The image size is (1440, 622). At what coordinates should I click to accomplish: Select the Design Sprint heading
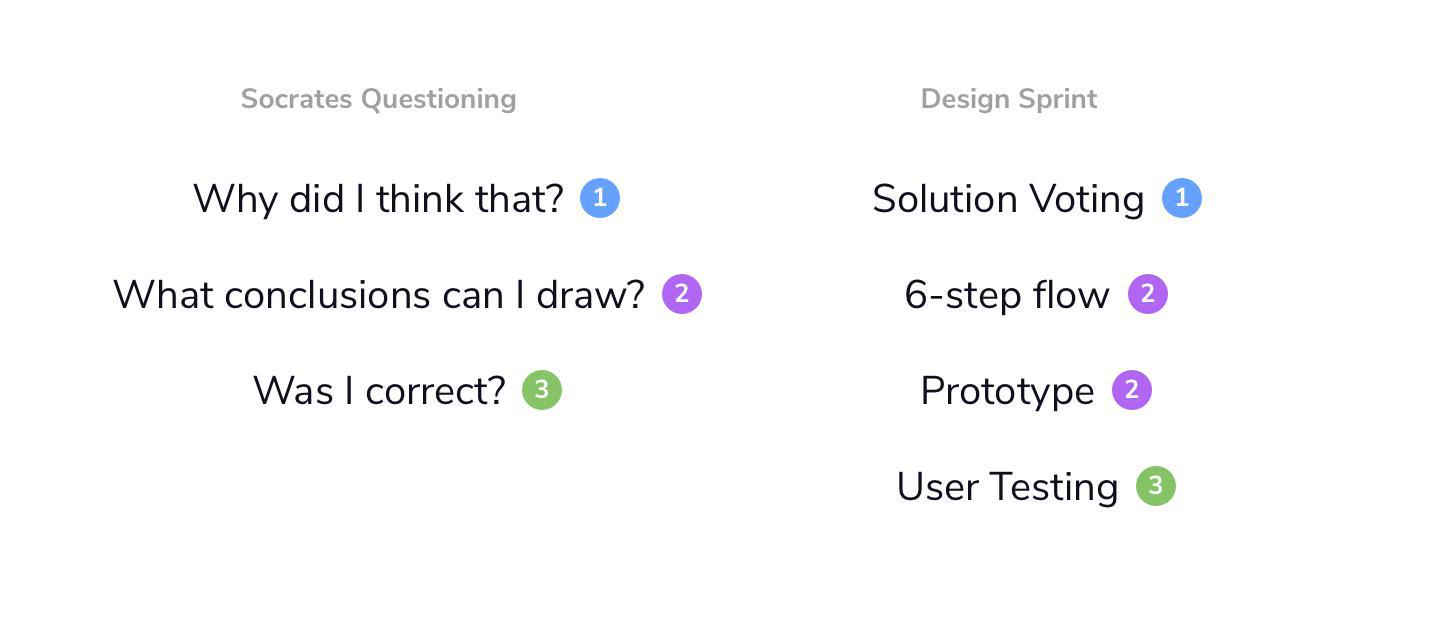point(1008,99)
